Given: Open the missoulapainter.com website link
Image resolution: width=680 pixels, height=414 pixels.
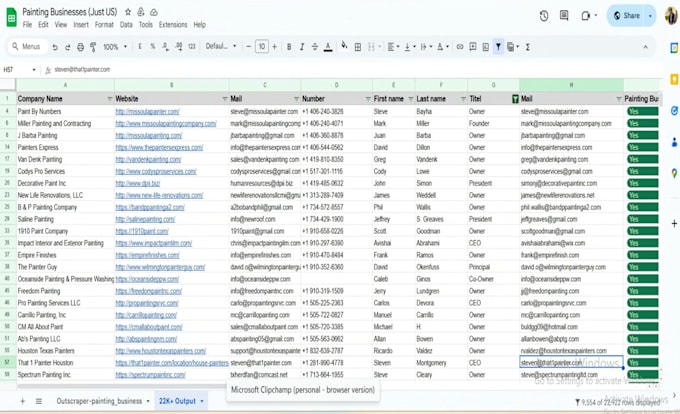Looking at the screenshot, I should tap(147, 112).
